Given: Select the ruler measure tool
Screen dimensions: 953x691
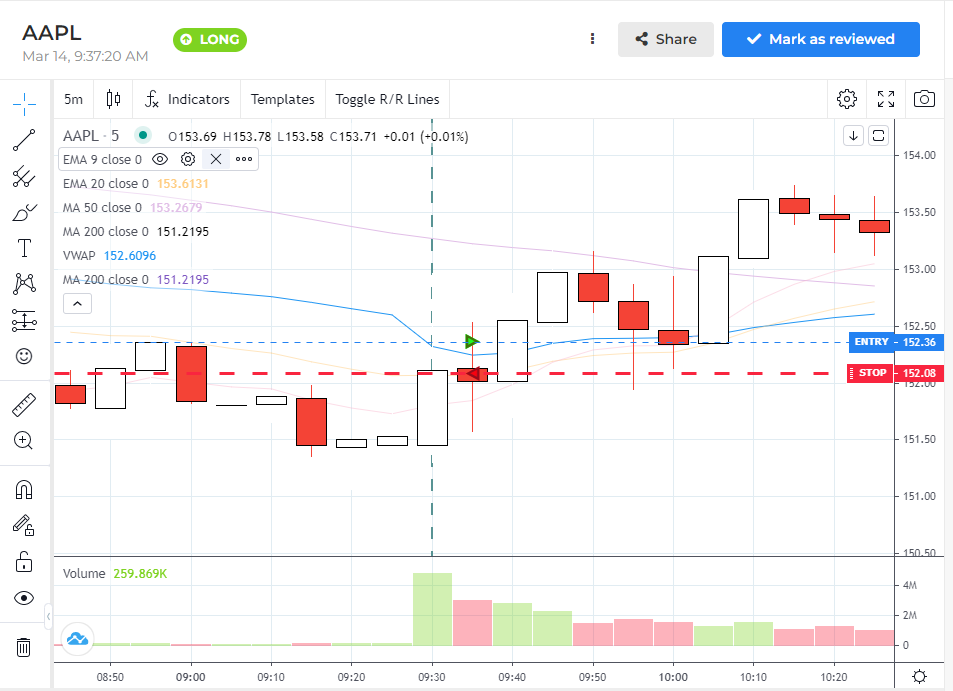Looking at the screenshot, I should (x=24, y=405).
